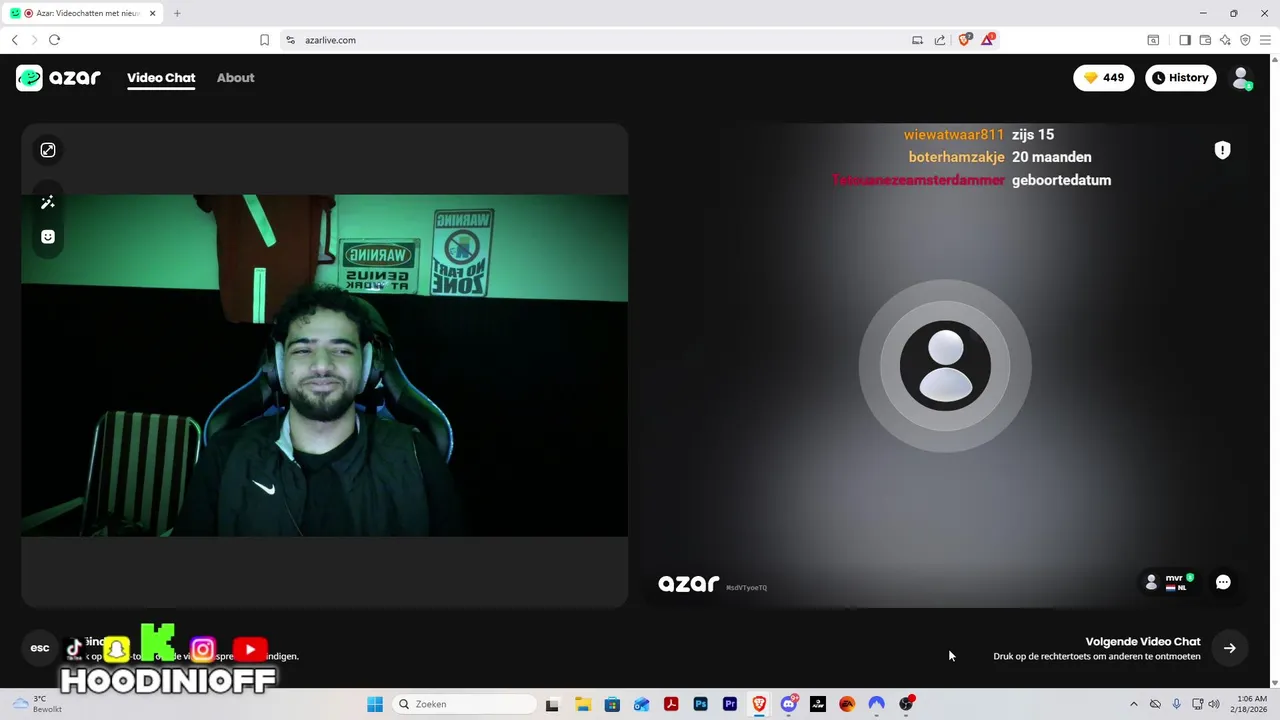Click the system tray microphone icon

[x=1176, y=704]
